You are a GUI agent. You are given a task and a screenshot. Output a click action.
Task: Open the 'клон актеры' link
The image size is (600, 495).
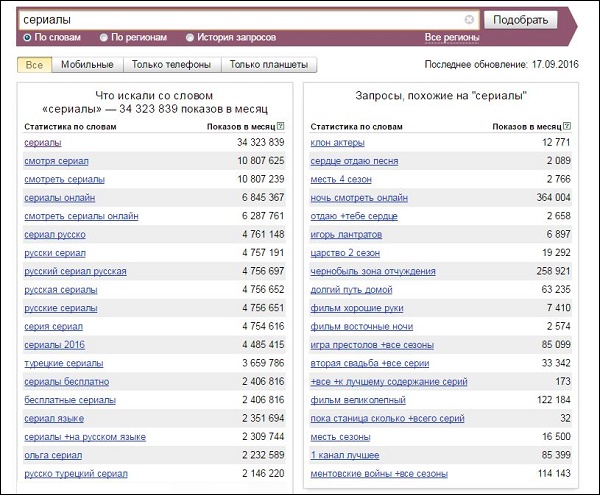pyautogui.click(x=338, y=143)
